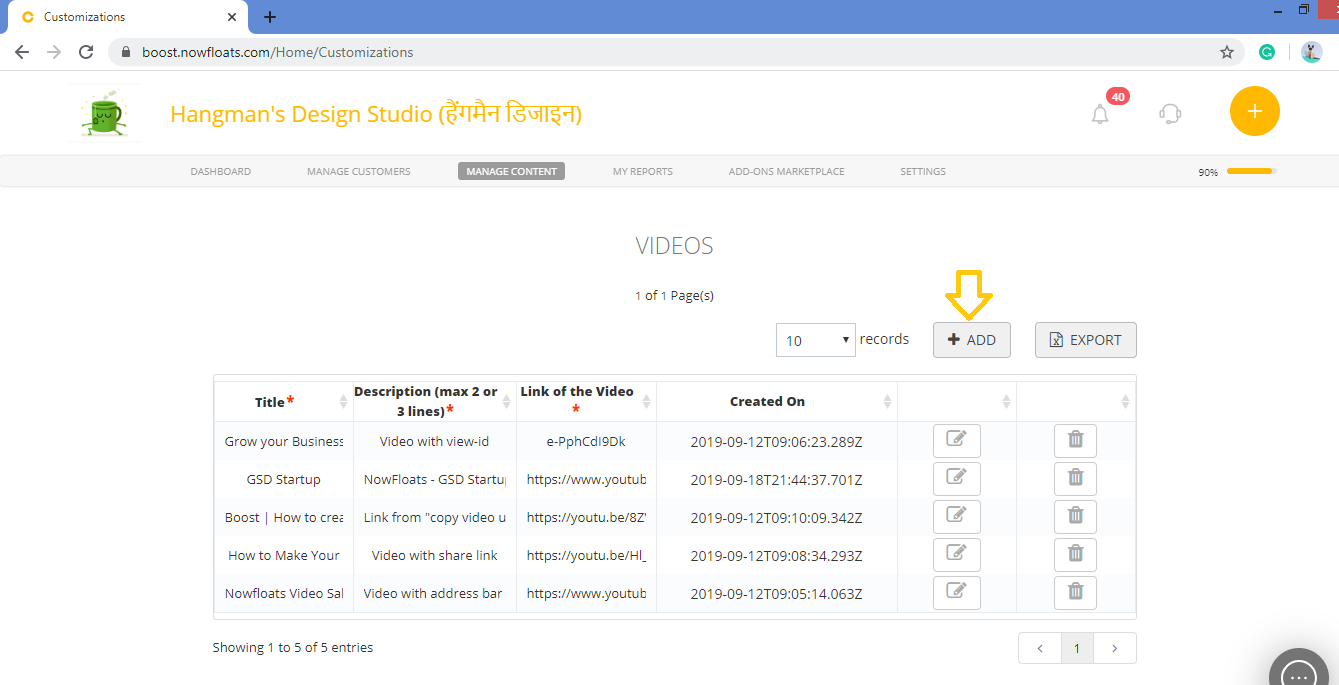The image size is (1339, 685).
Task: Open the Dashboard menu
Action: point(221,172)
